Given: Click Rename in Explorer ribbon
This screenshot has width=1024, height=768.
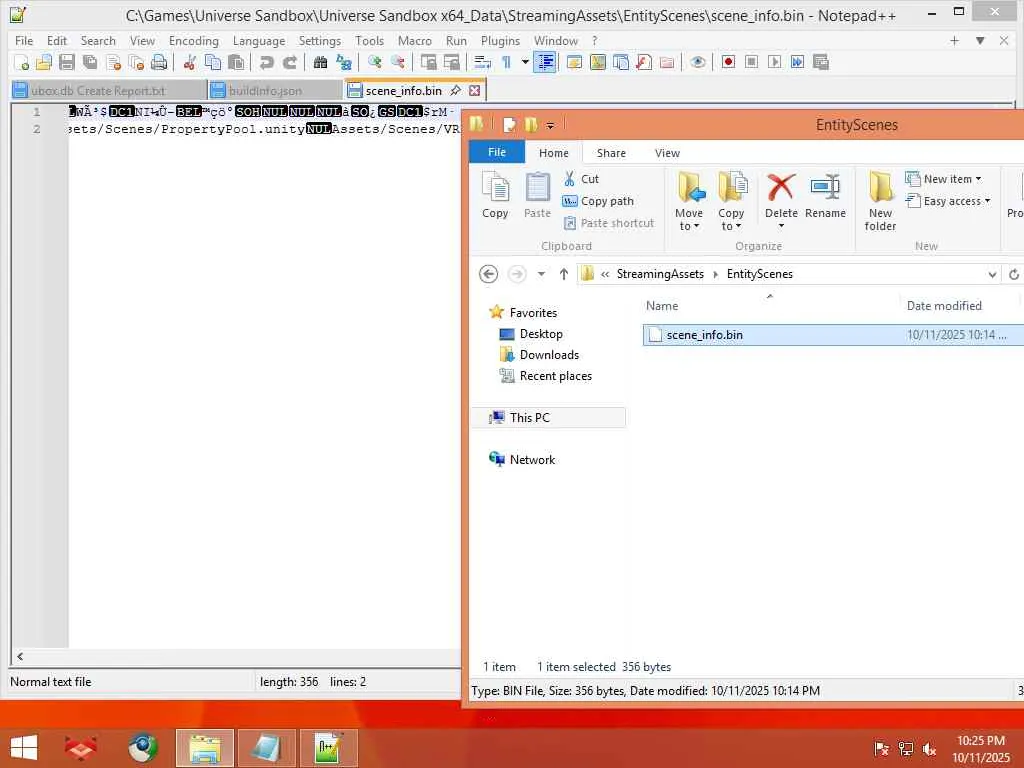Looking at the screenshot, I should pyautogui.click(x=825, y=195).
